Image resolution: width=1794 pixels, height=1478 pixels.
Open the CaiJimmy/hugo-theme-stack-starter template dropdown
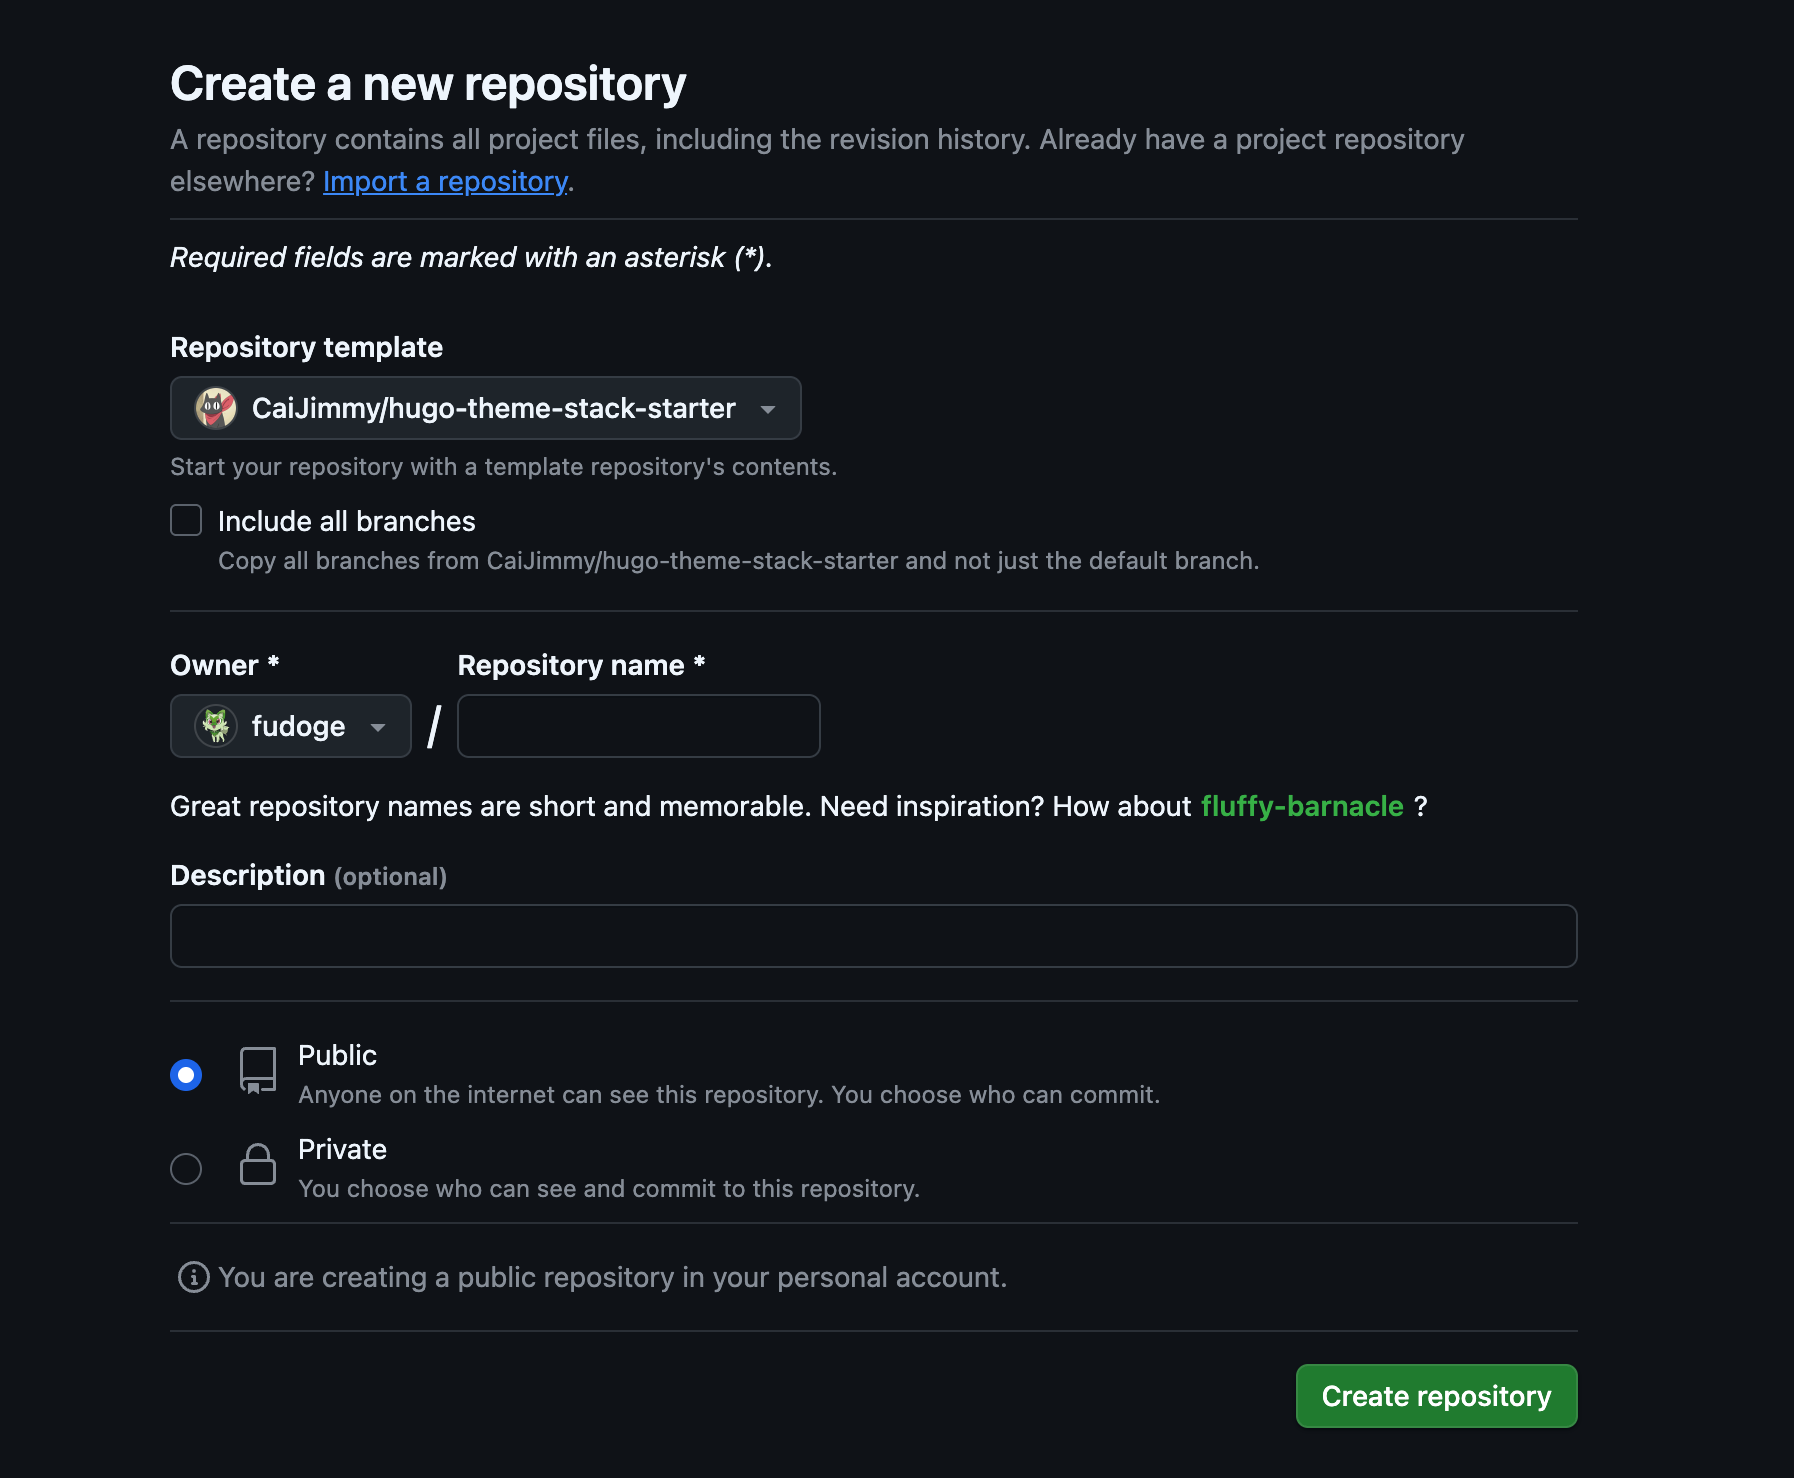pos(485,408)
